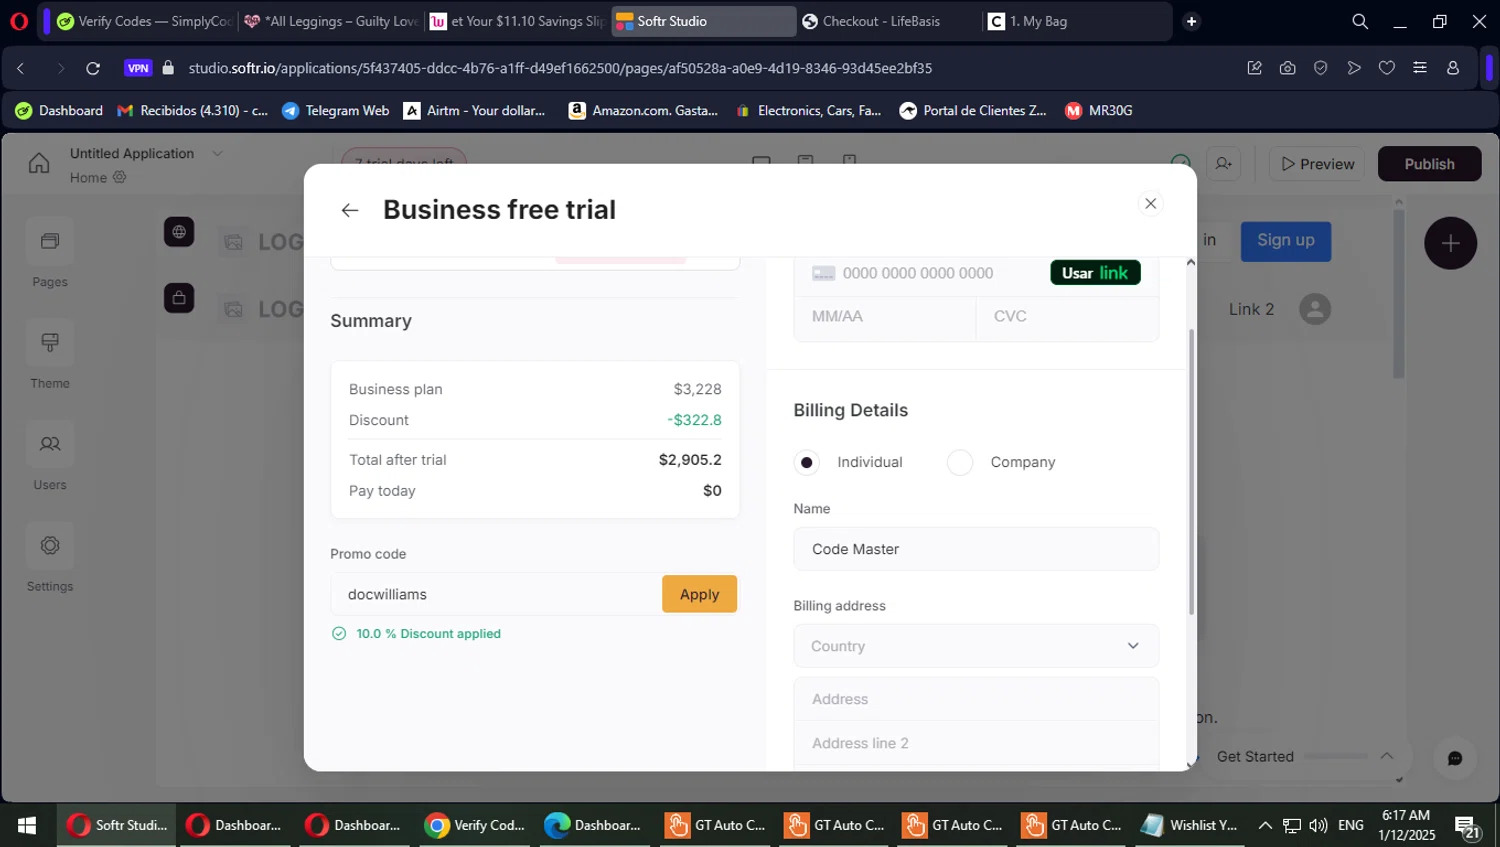The width and height of the screenshot is (1500, 847).
Task: Select the Individual billing option
Action: [807, 462]
